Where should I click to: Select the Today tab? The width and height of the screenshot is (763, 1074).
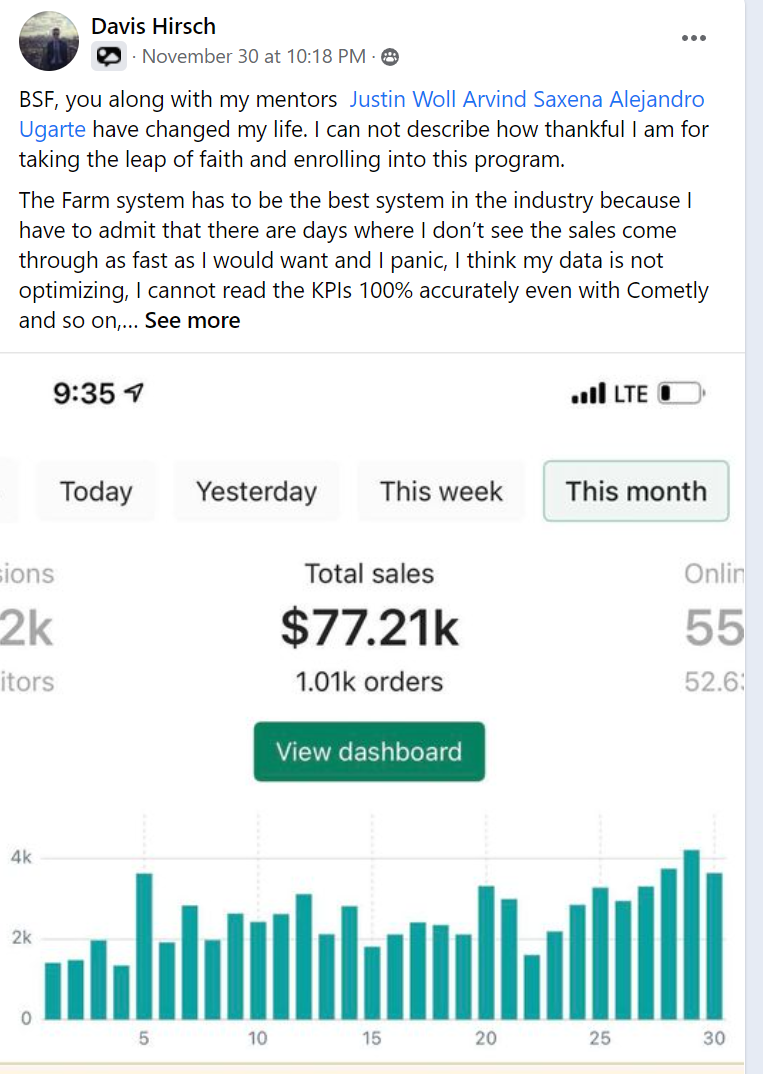pos(96,491)
